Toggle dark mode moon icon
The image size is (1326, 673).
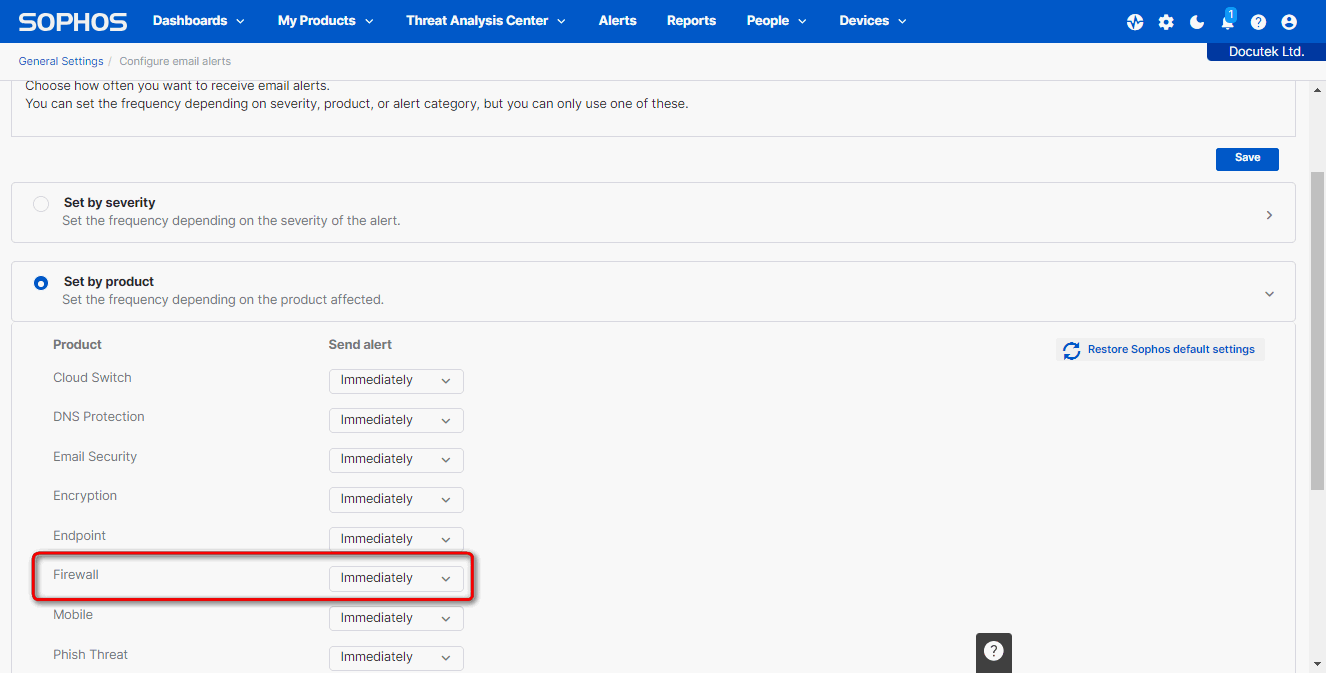click(x=1197, y=22)
